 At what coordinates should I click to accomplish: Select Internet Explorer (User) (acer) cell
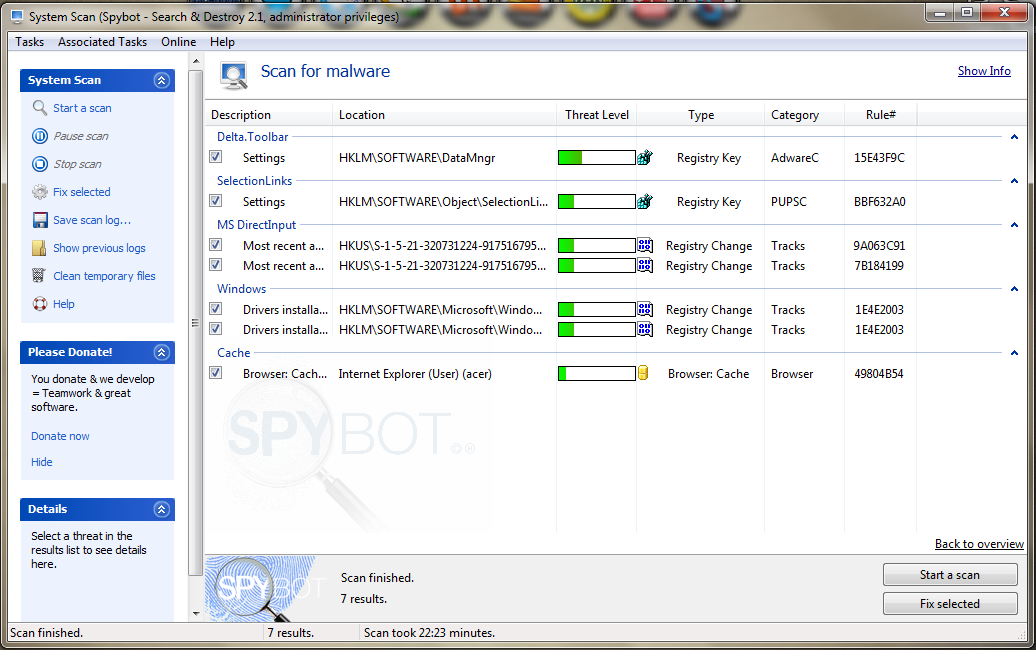coord(415,374)
